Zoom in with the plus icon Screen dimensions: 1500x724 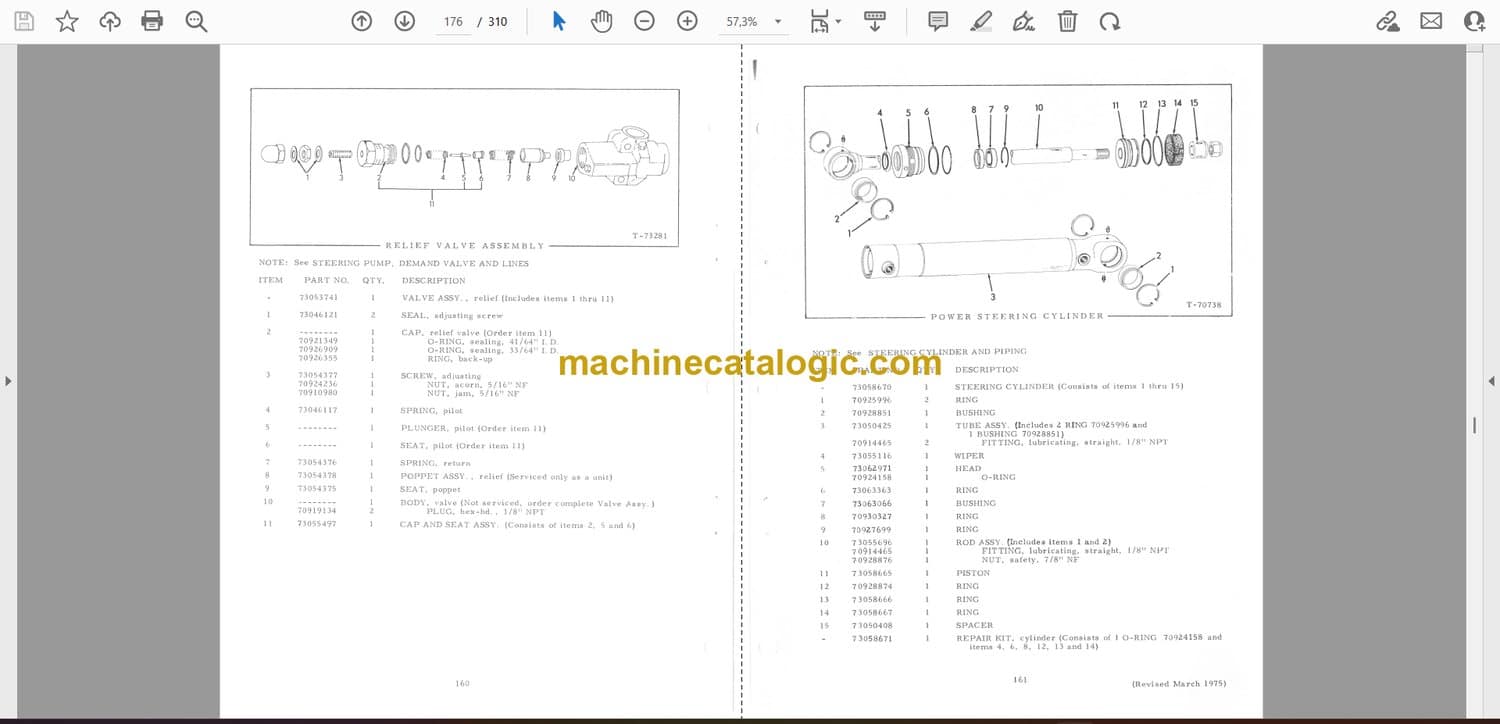[x=687, y=21]
